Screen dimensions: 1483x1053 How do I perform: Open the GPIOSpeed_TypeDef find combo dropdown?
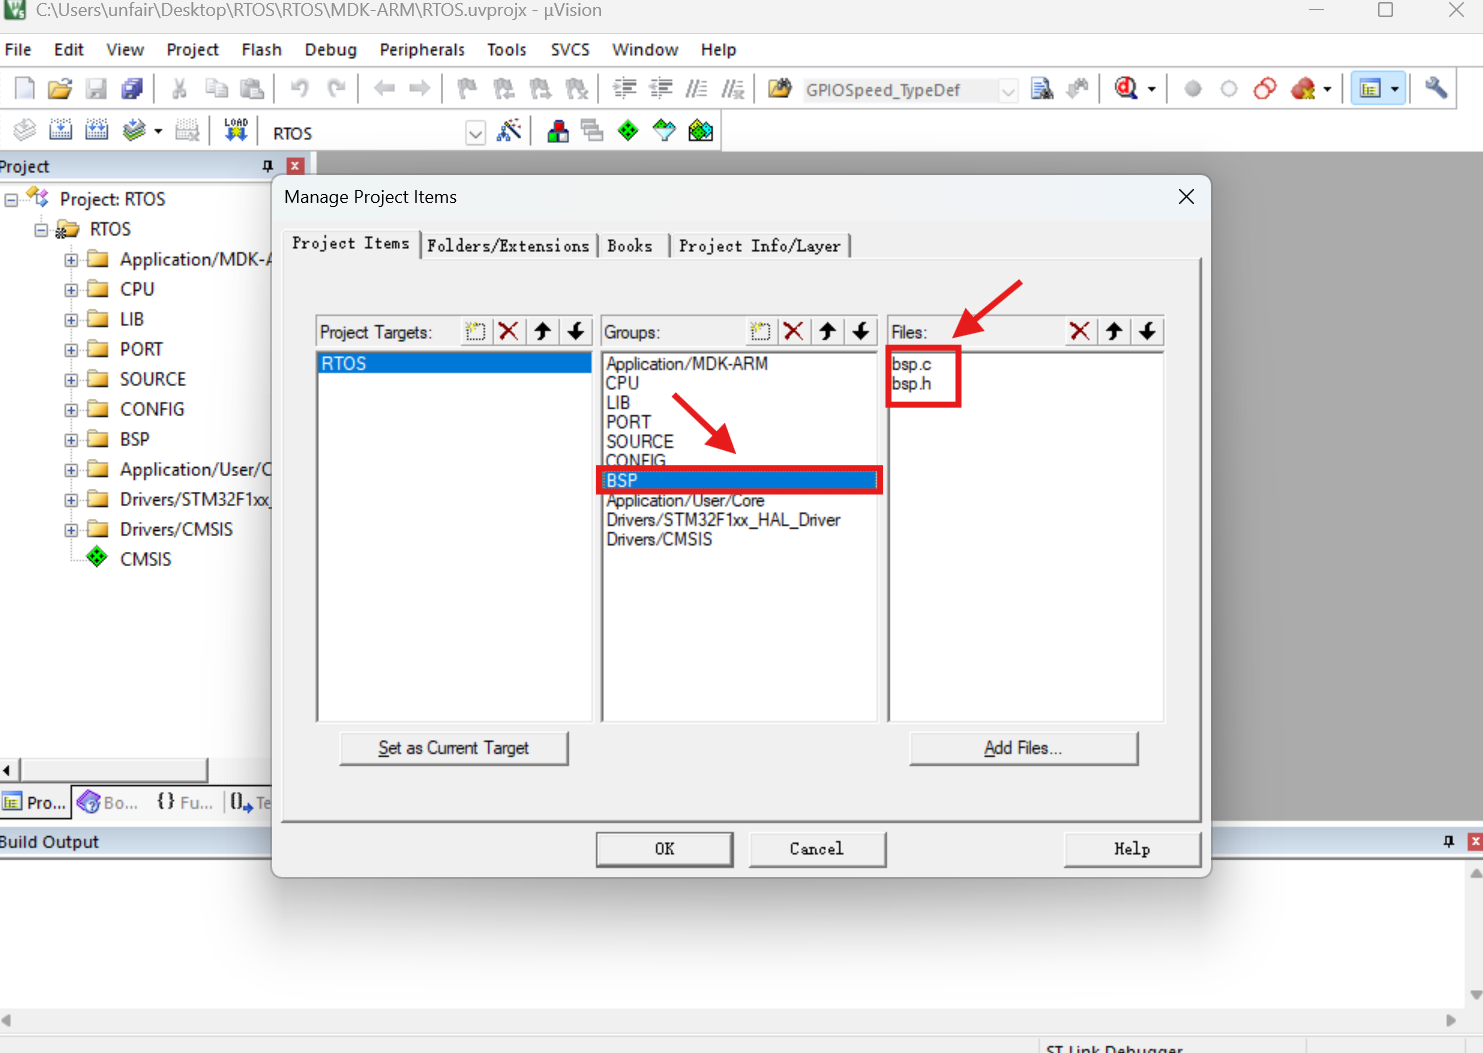[x=1008, y=90]
